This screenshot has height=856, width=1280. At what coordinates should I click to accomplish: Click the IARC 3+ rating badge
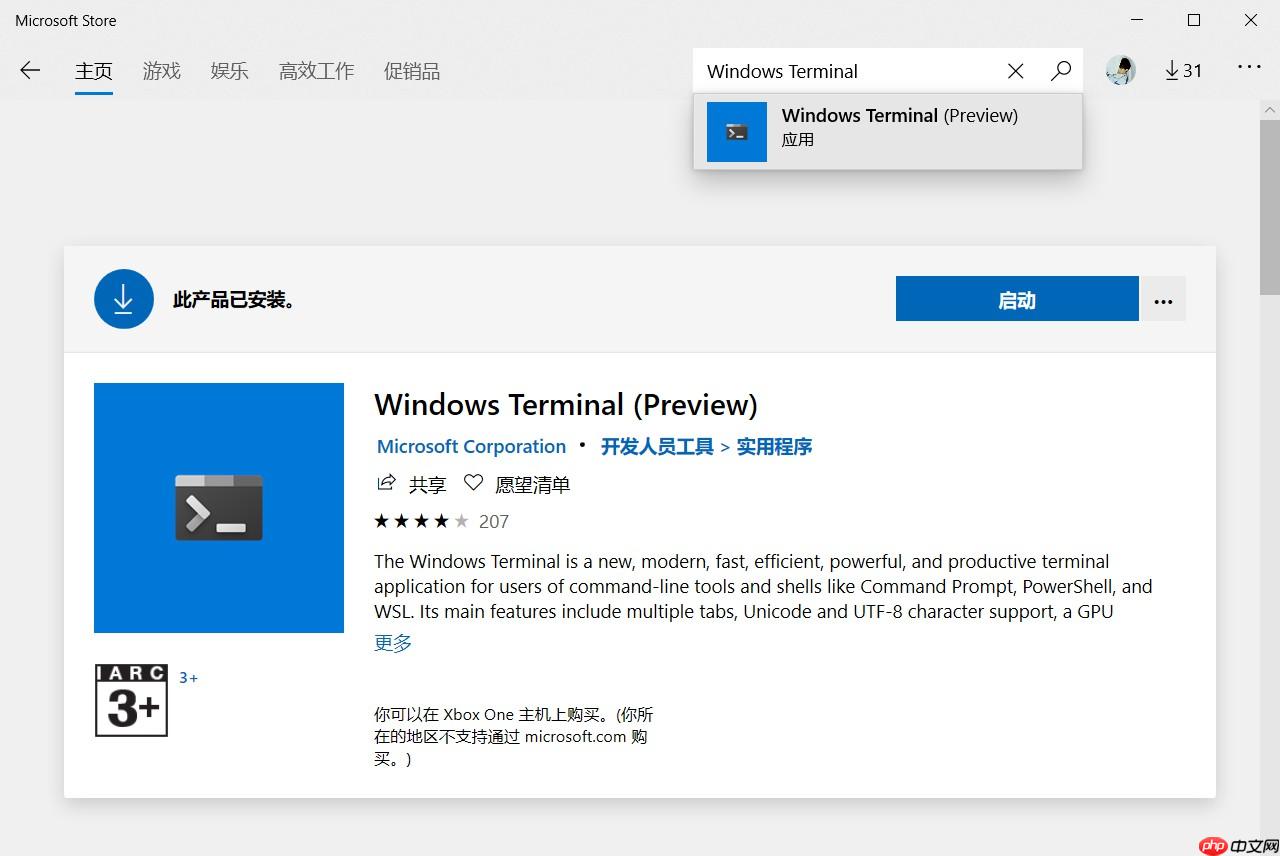(131, 700)
